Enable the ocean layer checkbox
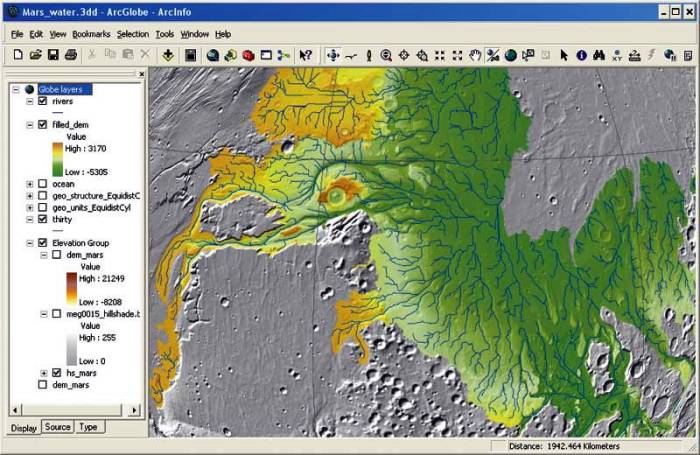Viewport: 700px width, 455px height. pos(42,184)
